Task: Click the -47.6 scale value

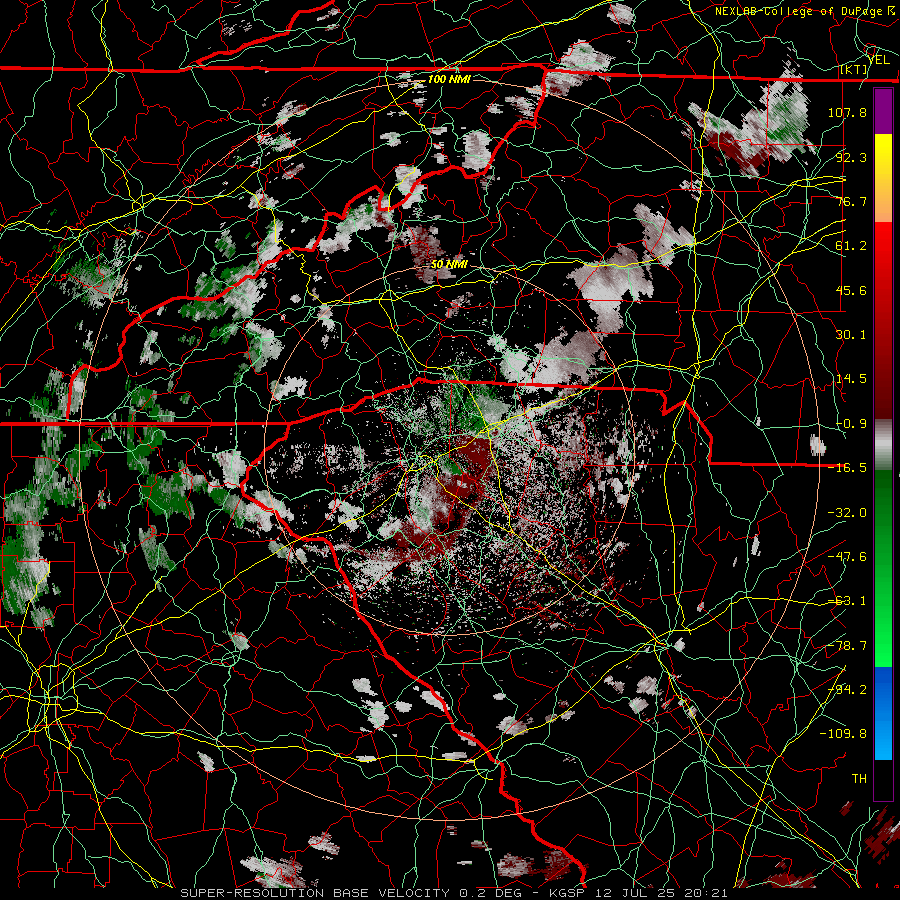Action: pos(847,556)
